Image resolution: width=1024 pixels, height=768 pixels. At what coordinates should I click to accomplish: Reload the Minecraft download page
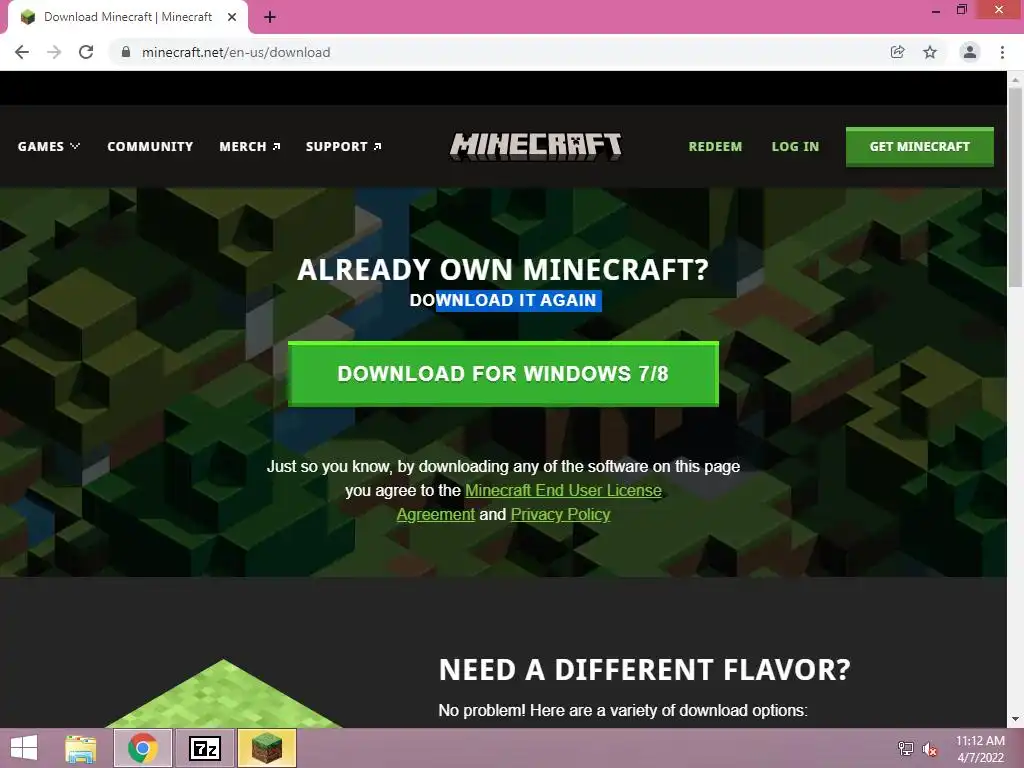[86, 52]
